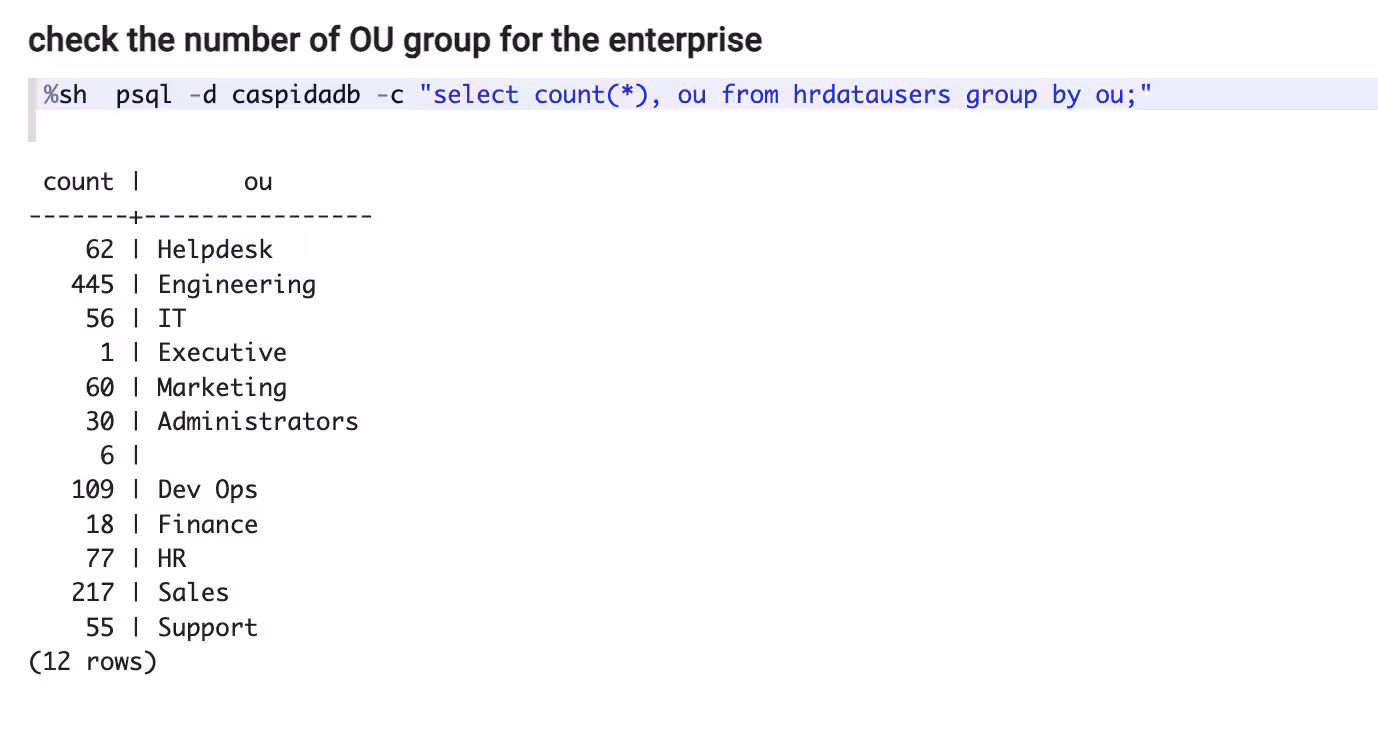The height and width of the screenshot is (736, 1378).
Task: Click the count 6 row with blank ou
Action: (x=107, y=456)
